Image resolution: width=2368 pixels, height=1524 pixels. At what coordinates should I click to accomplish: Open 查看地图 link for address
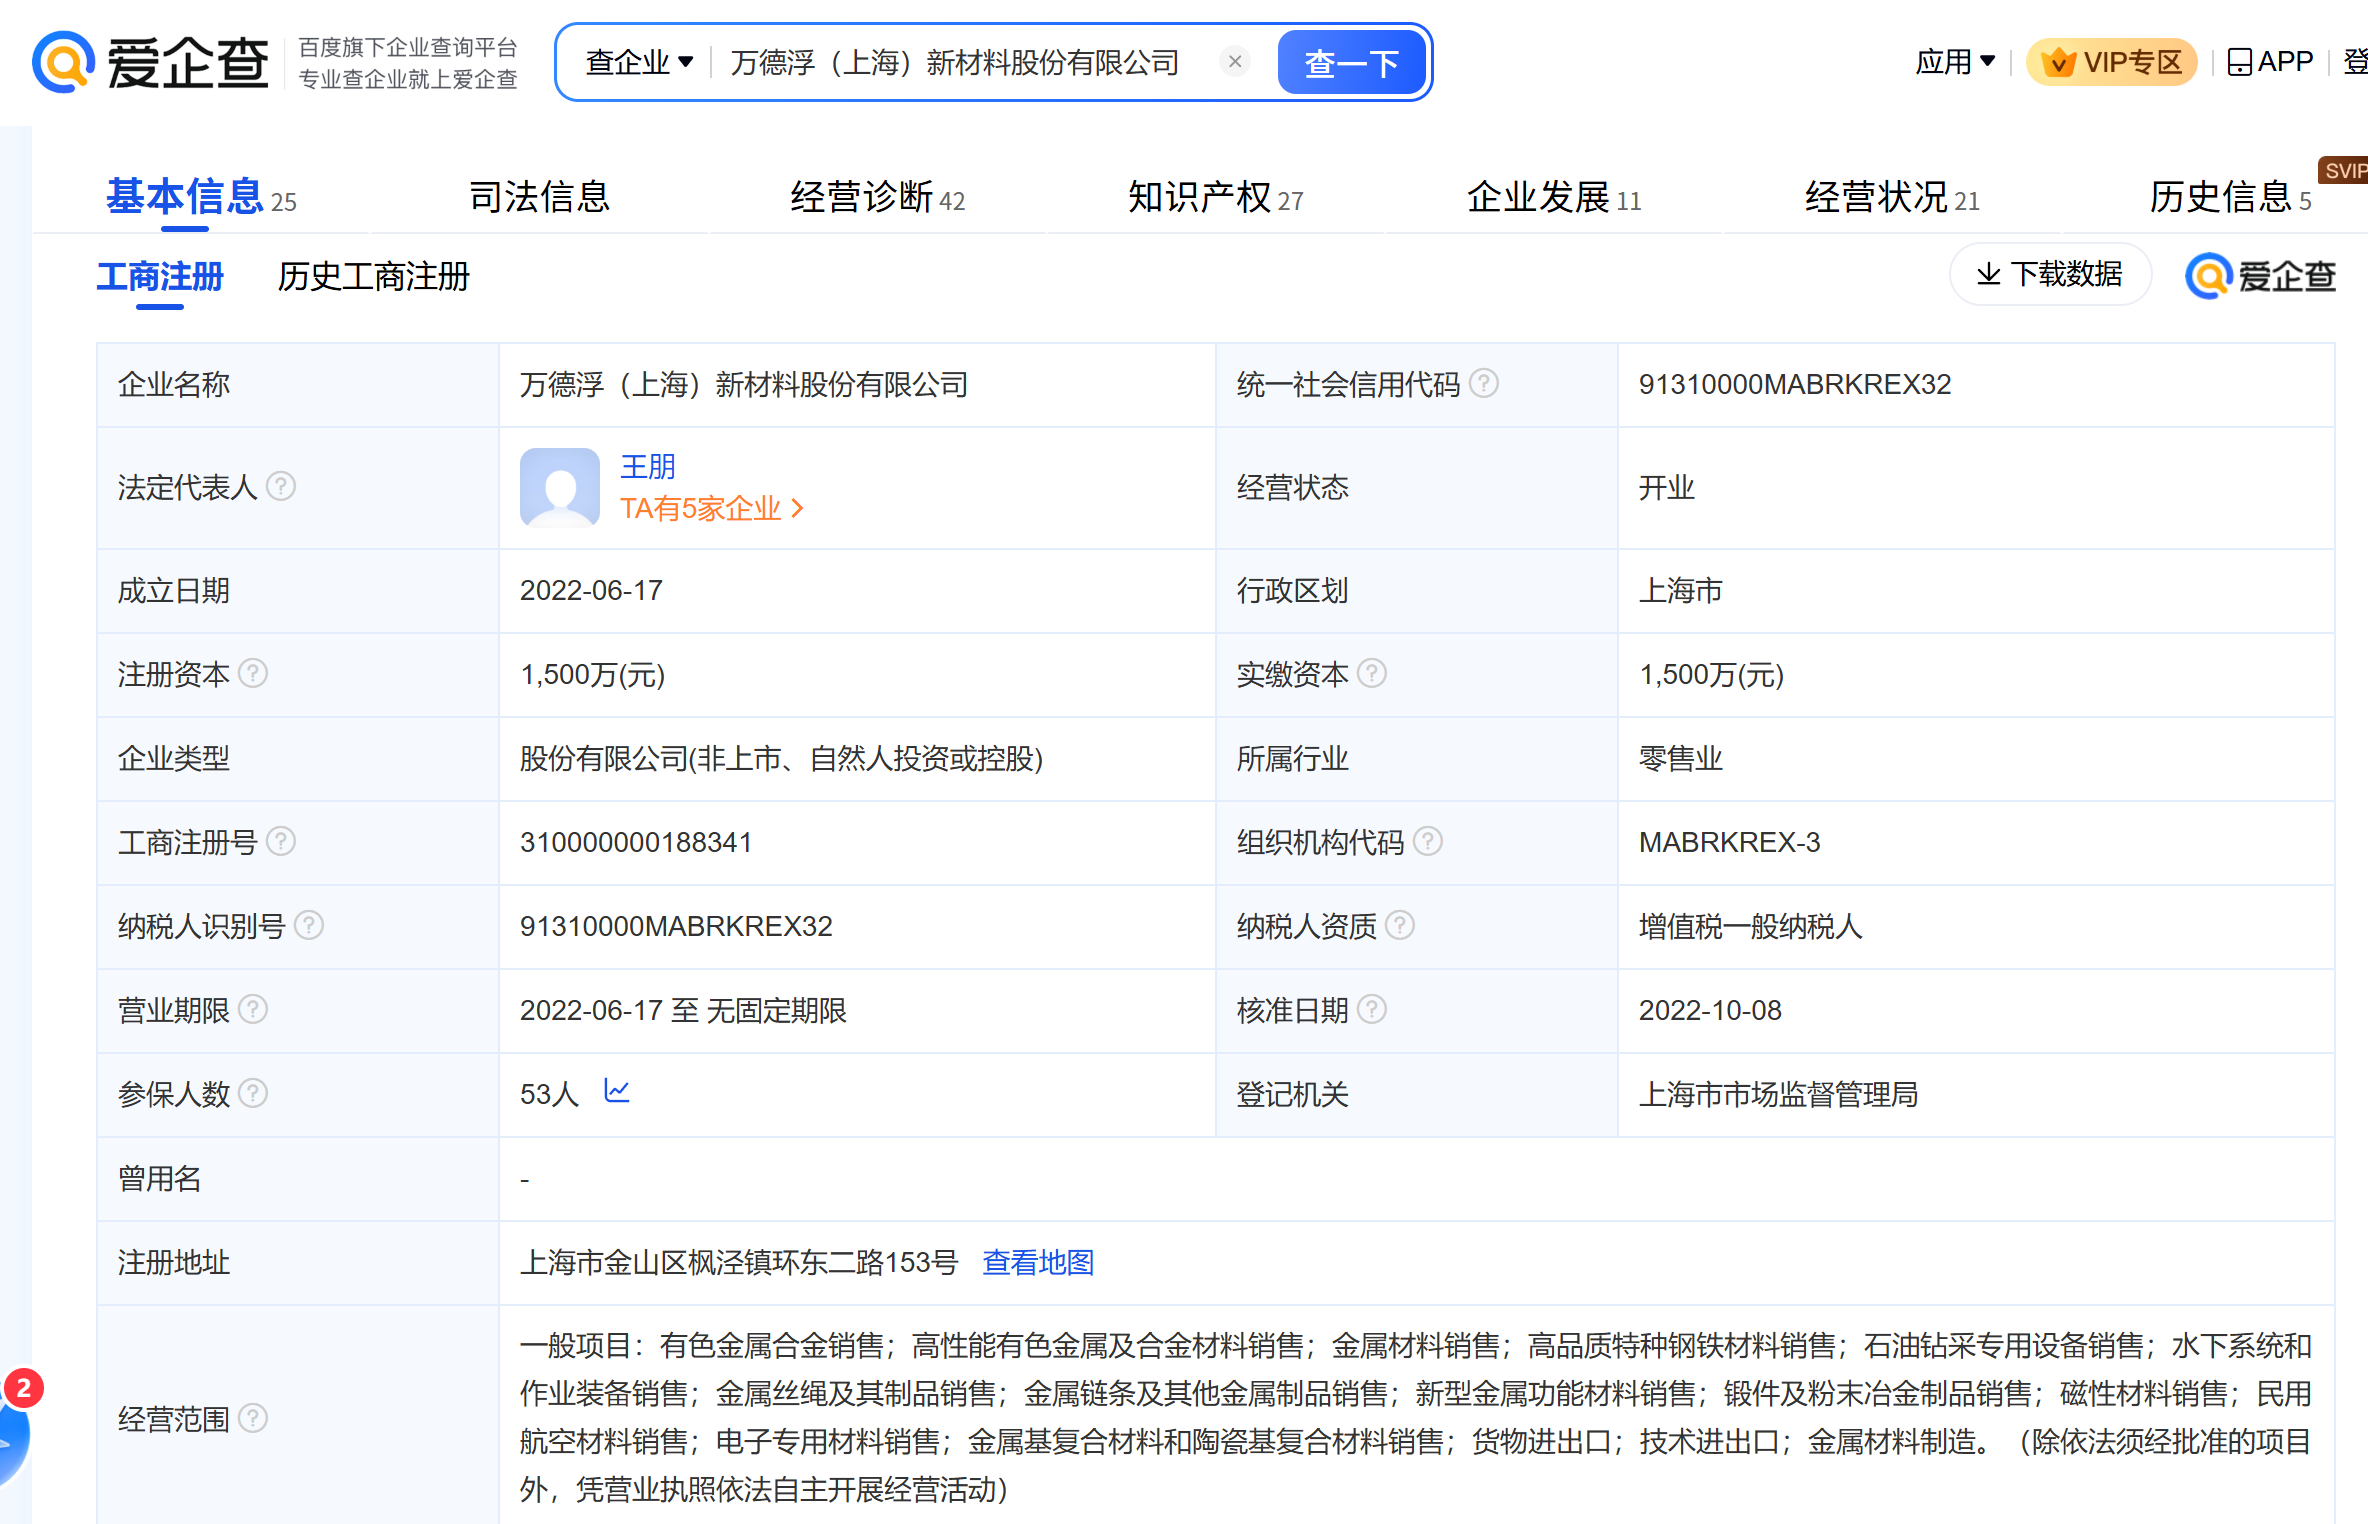(x=1038, y=1262)
